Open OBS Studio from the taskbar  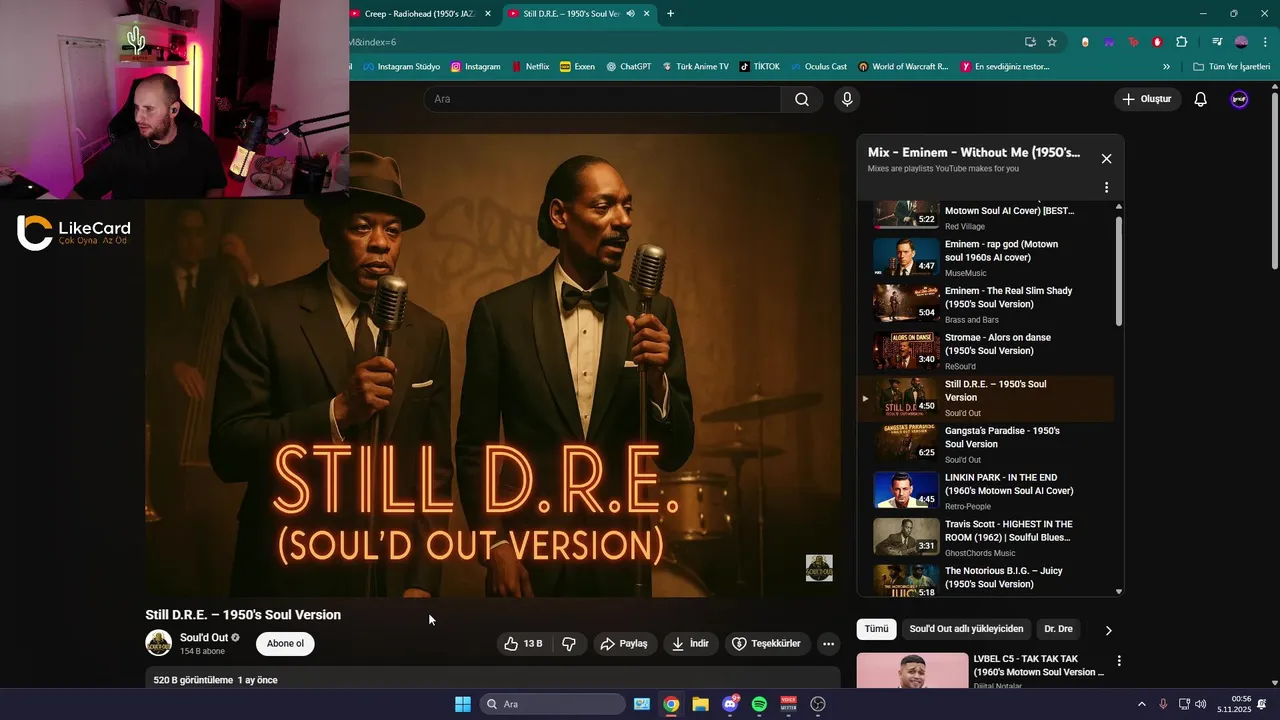pyautogui.click(x=818, y=704)
